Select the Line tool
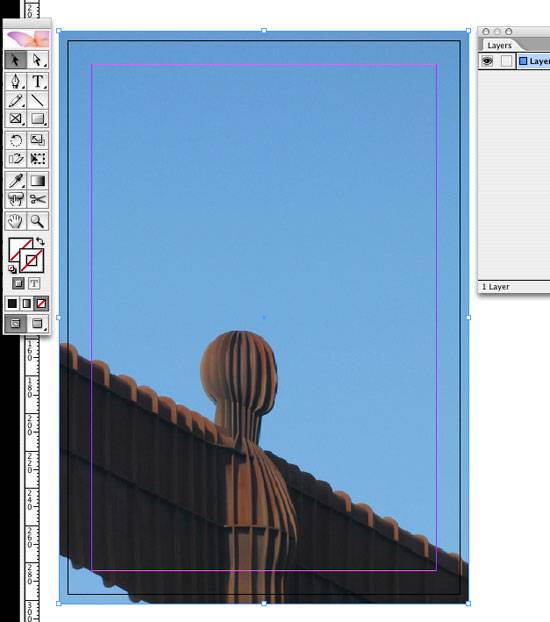This screenshot has width=550, height=622. pyautogui.click(x=38, y=100)
